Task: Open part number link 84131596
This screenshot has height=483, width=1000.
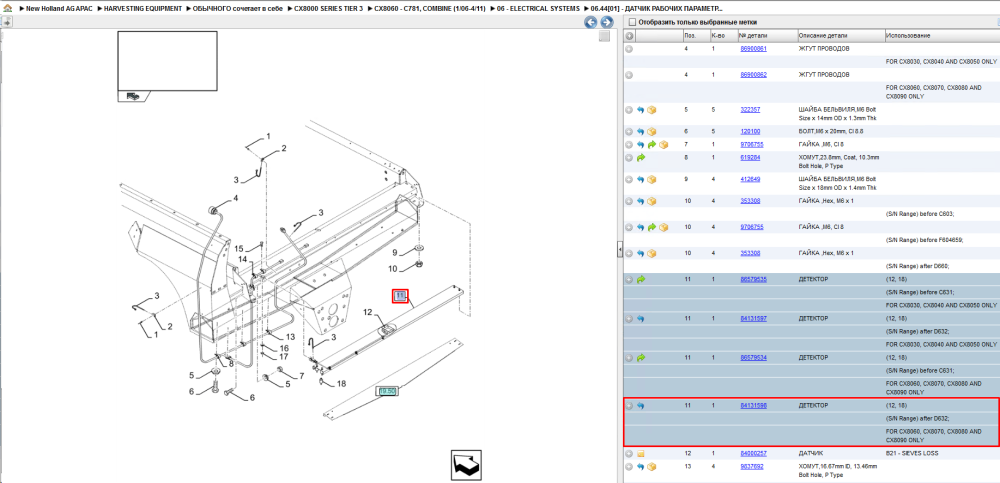Action: [x=753, y=406]
